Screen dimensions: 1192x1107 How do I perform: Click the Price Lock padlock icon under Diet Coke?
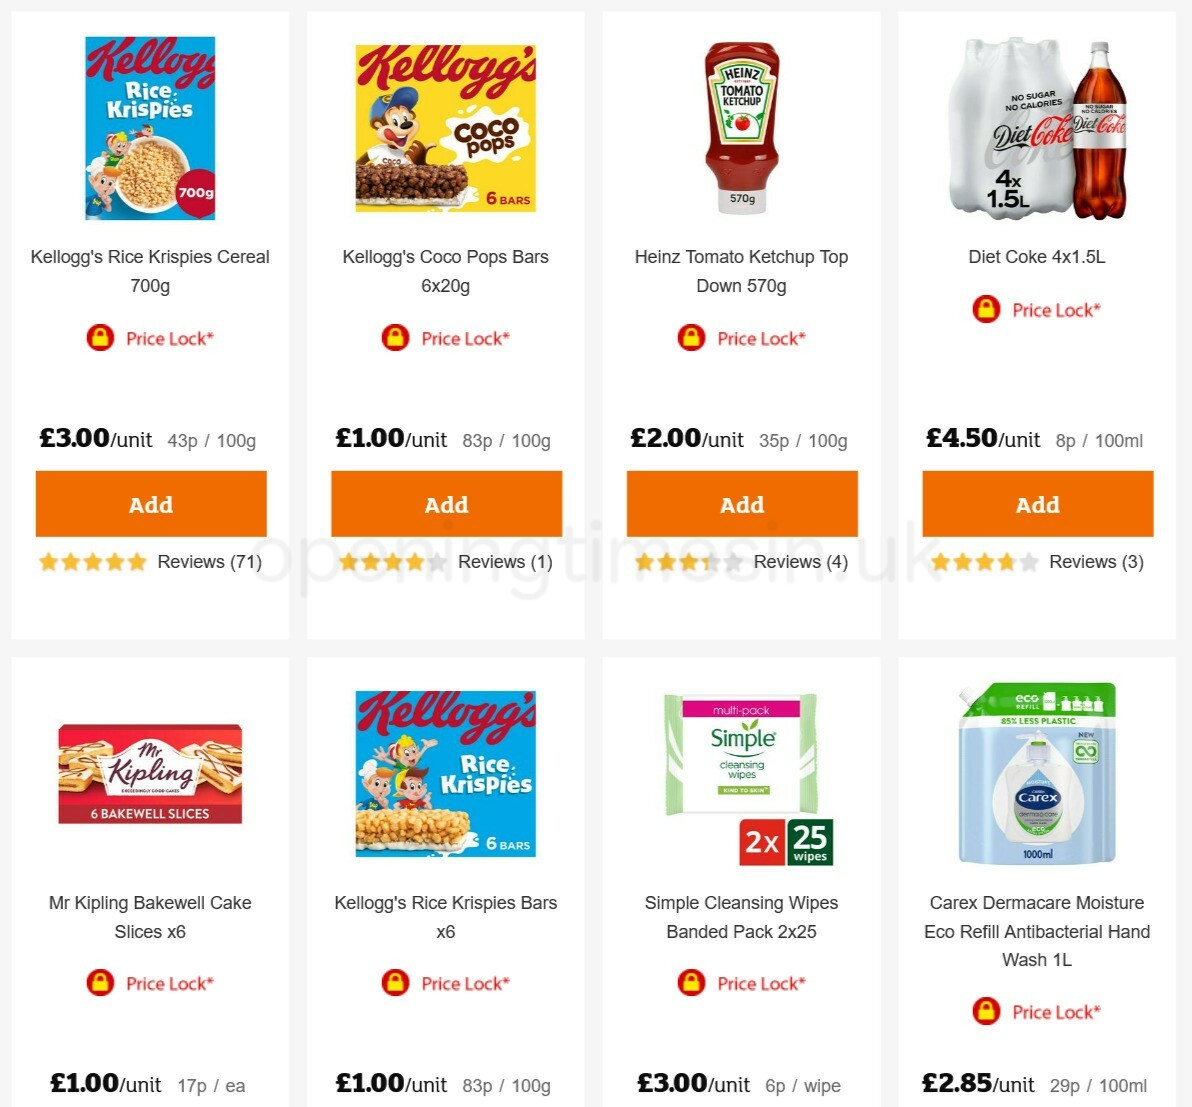985,310
